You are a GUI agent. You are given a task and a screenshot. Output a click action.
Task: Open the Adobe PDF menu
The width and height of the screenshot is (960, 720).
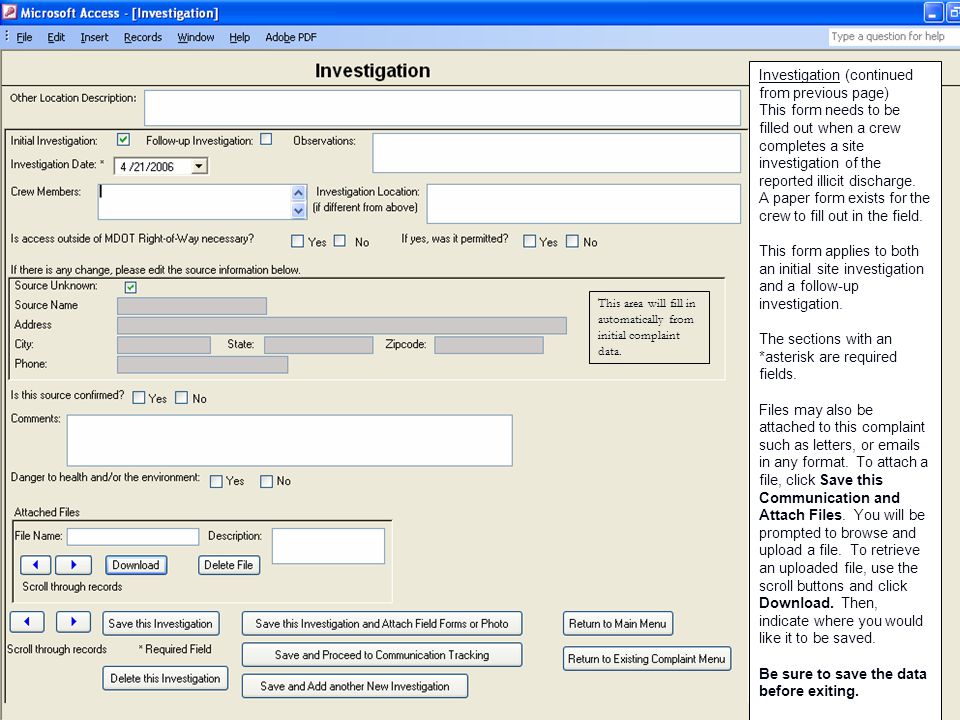coord(291,37)
